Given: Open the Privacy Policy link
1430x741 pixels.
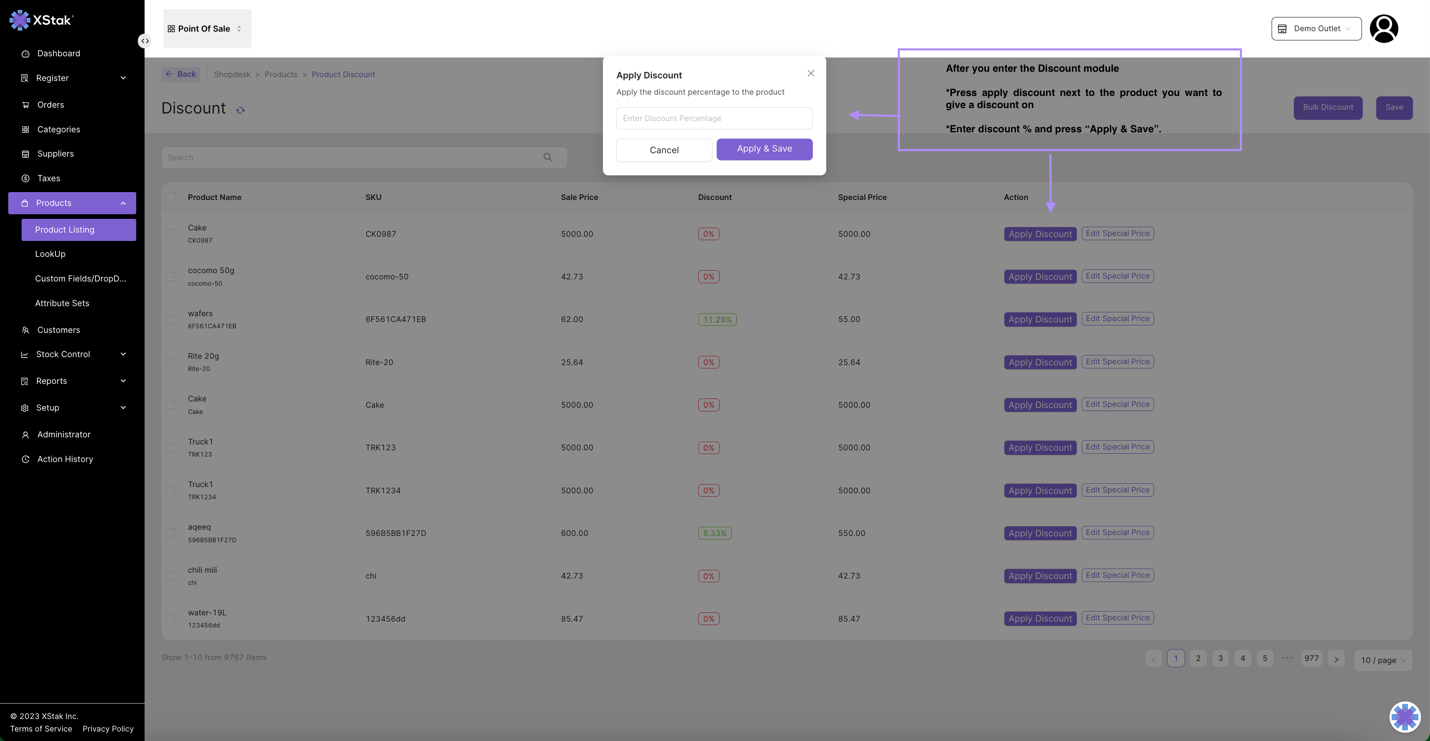Looking at the screenshot, I should pos(108,729).
